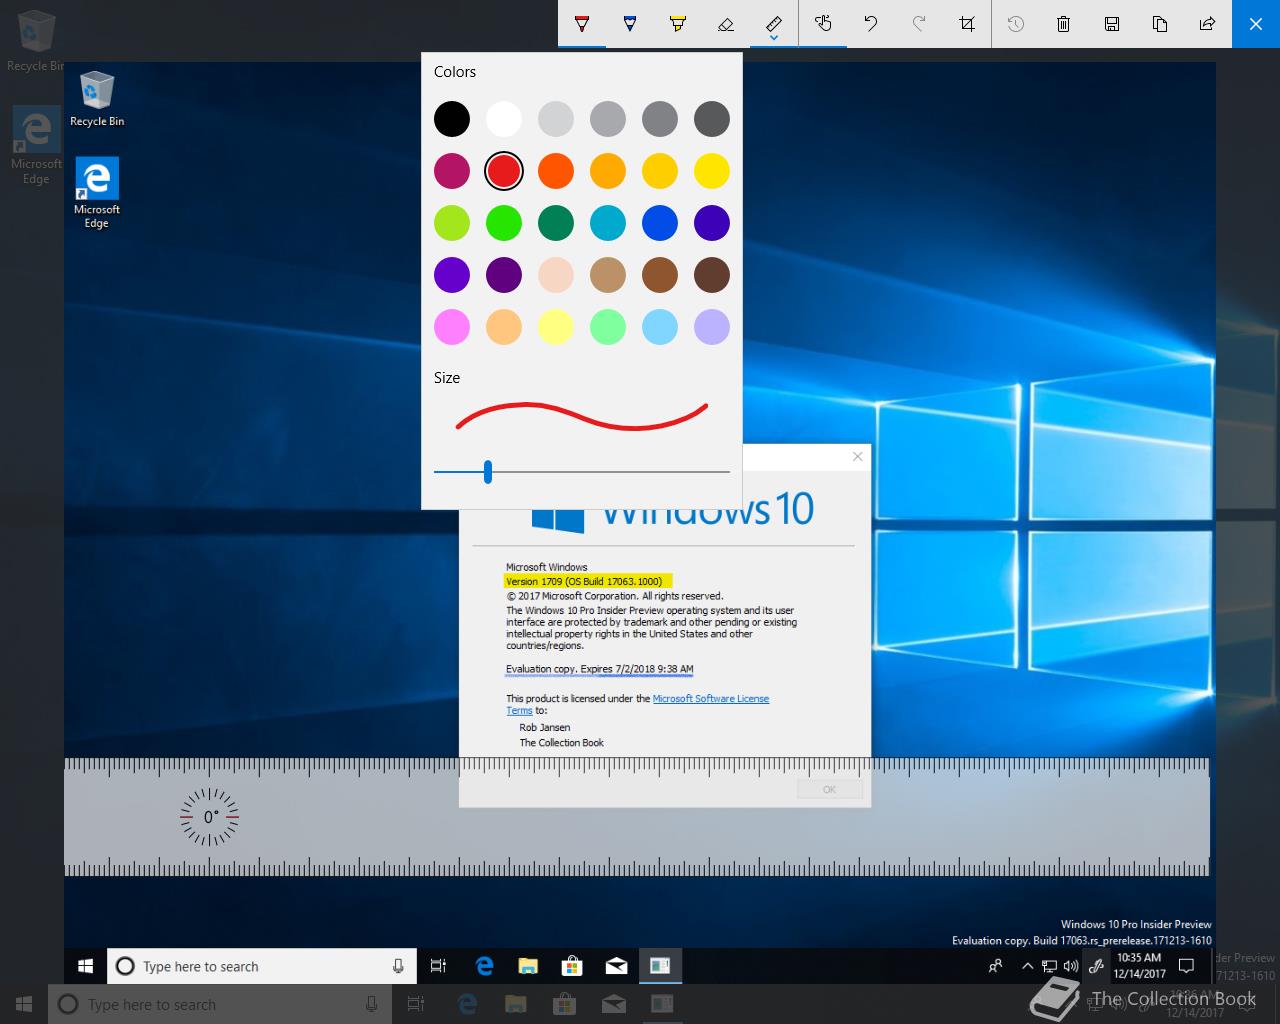1280x1024 pixels.
Task: Choose the teal cyan swatch
Action: pyautogui.click(x=608, y=223)
